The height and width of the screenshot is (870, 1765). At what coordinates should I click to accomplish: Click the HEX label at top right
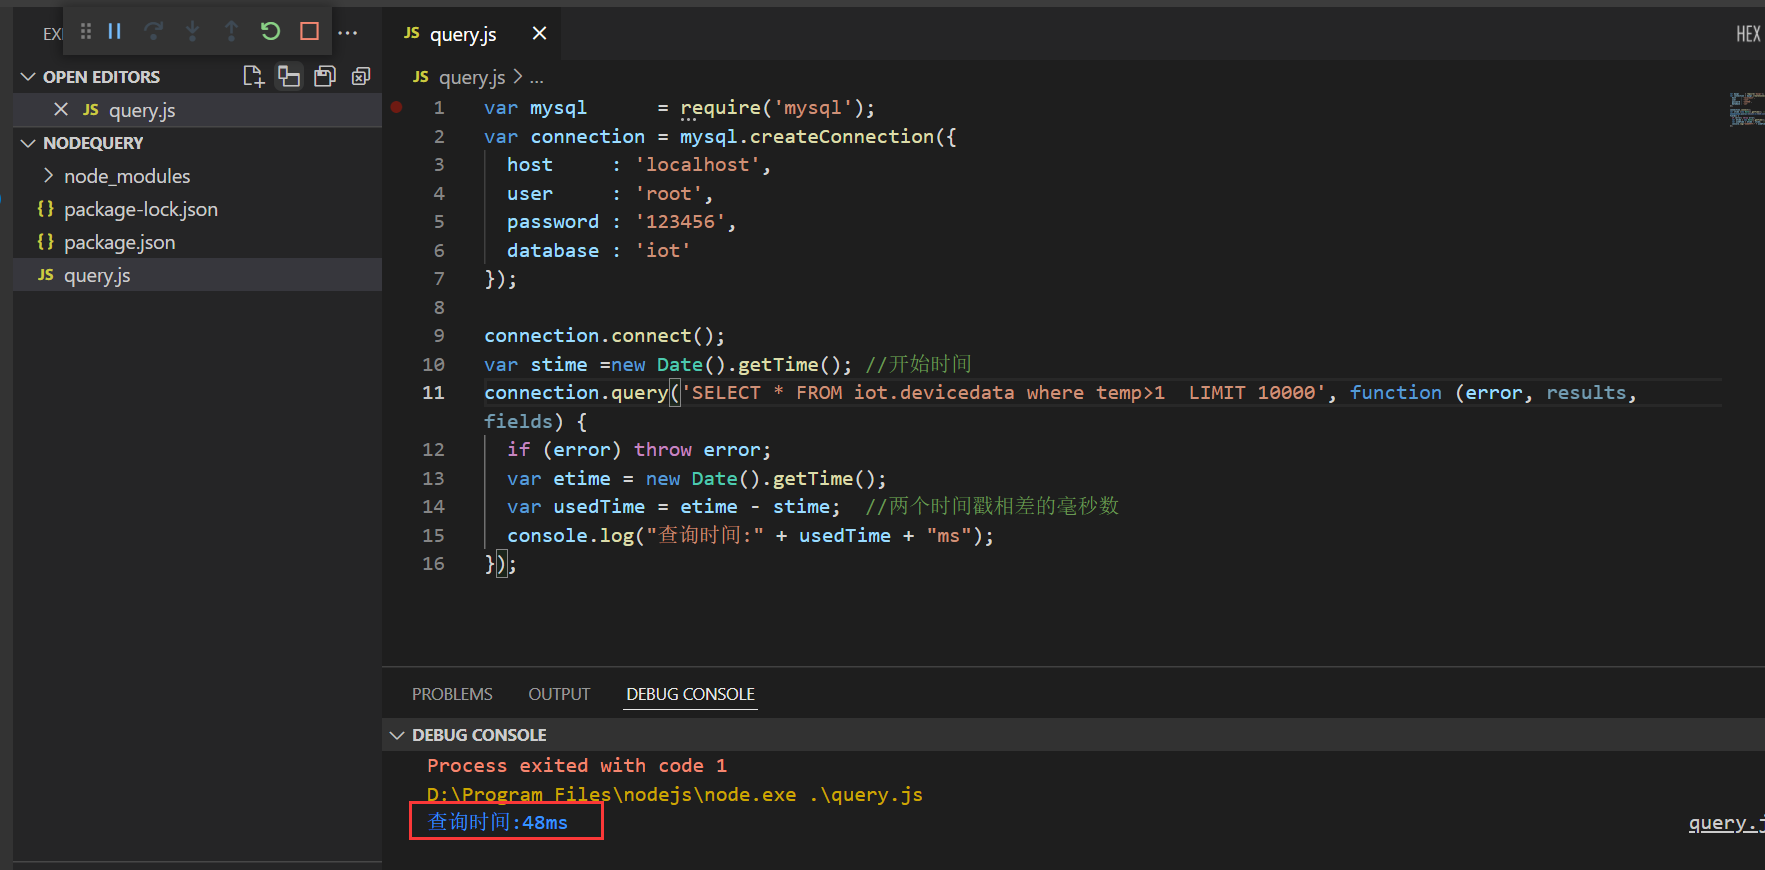(1748, 34)
